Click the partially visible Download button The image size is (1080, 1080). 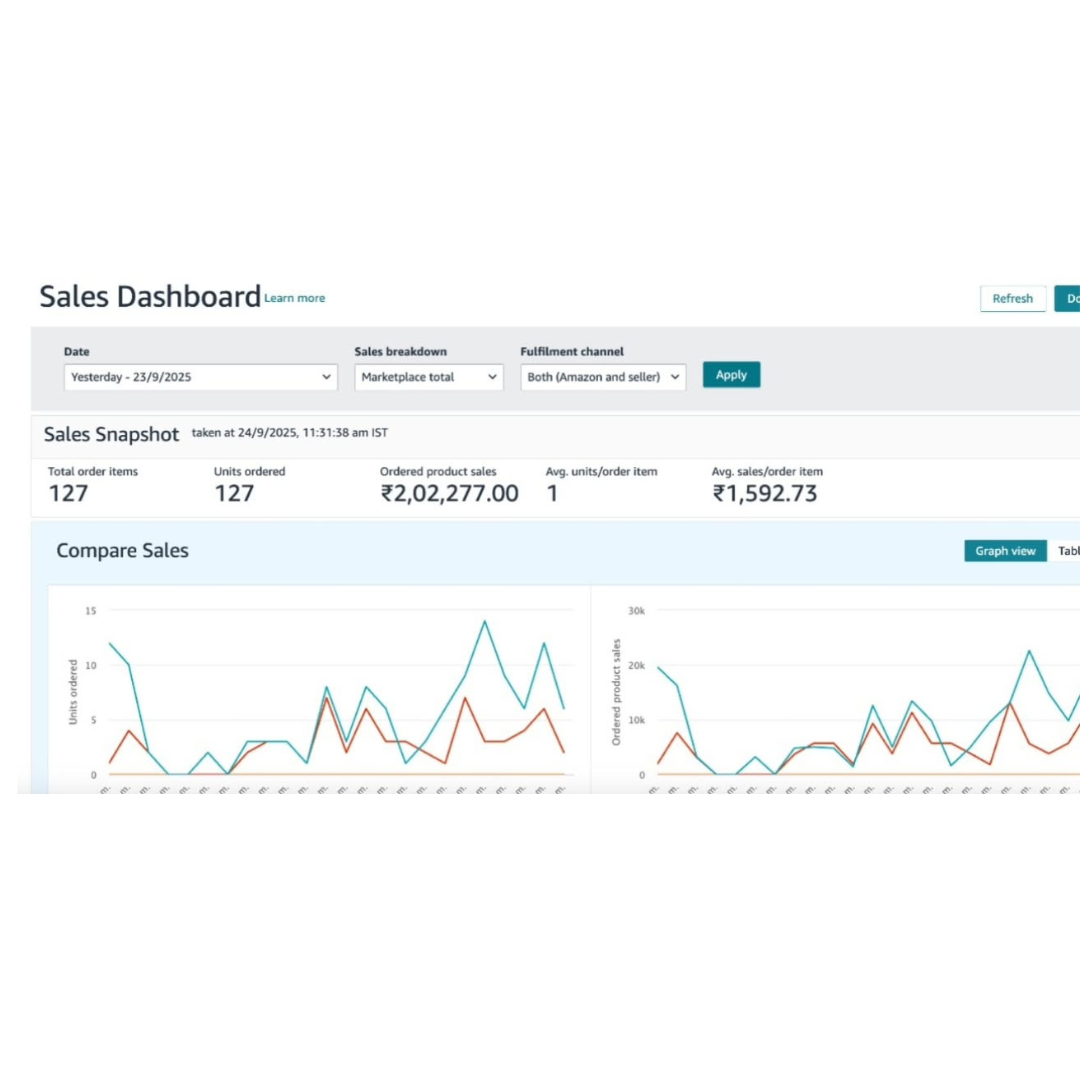click(x=1069, y=298)
